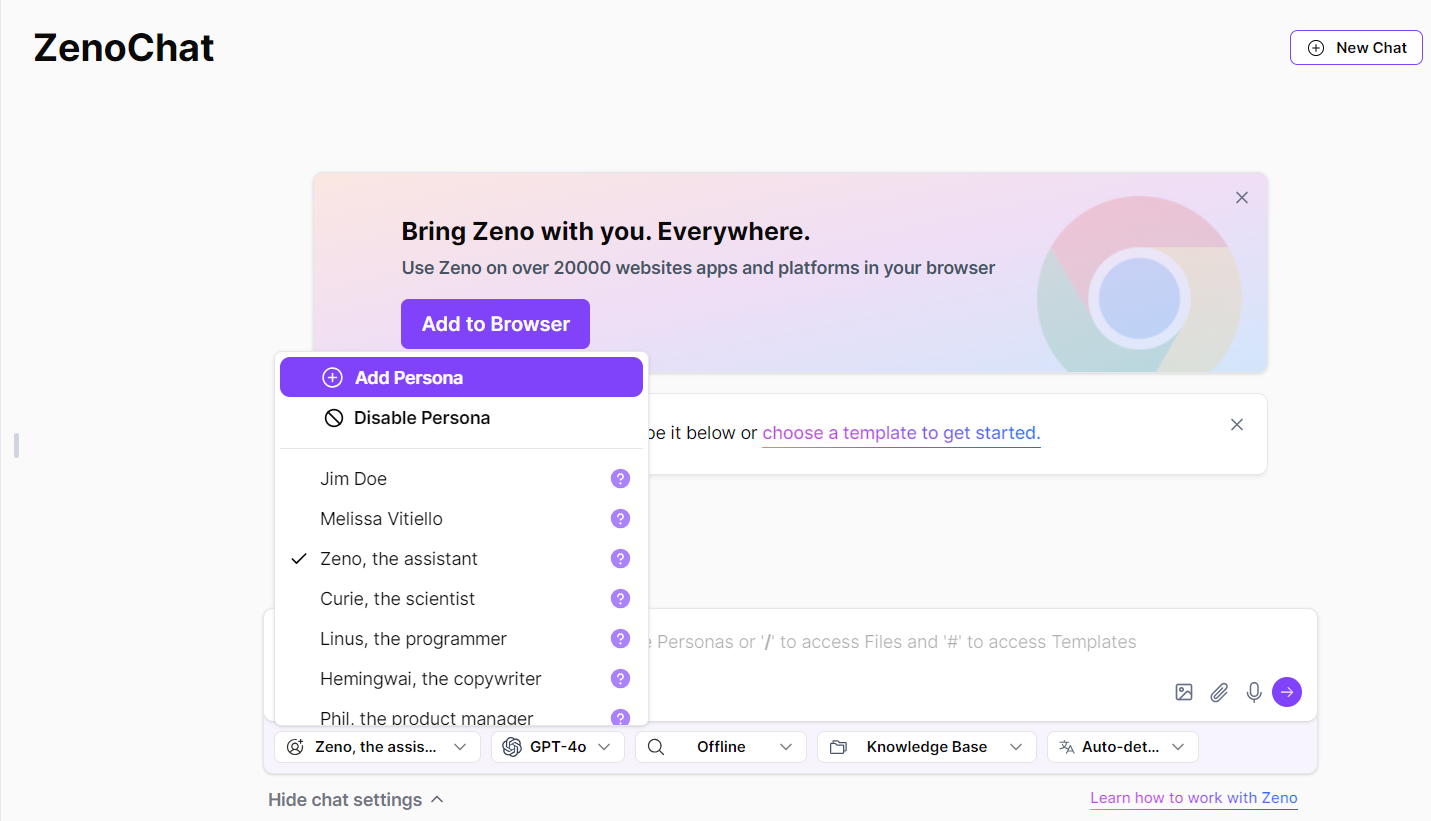Start a conversation with New Chat button
This screenshot has height=821, width=1431.
tap(1356, 47)
